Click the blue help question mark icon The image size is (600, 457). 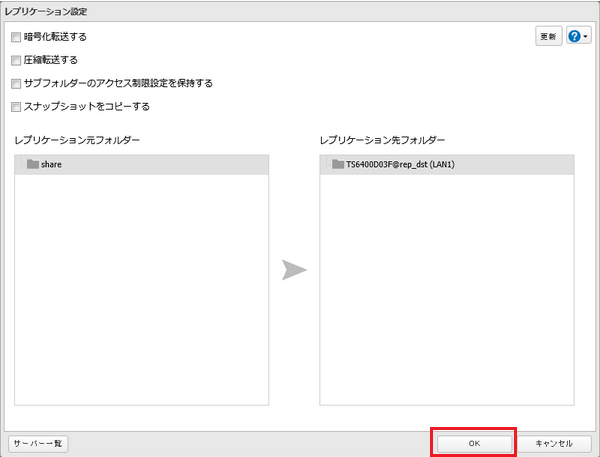pos(574,36)
